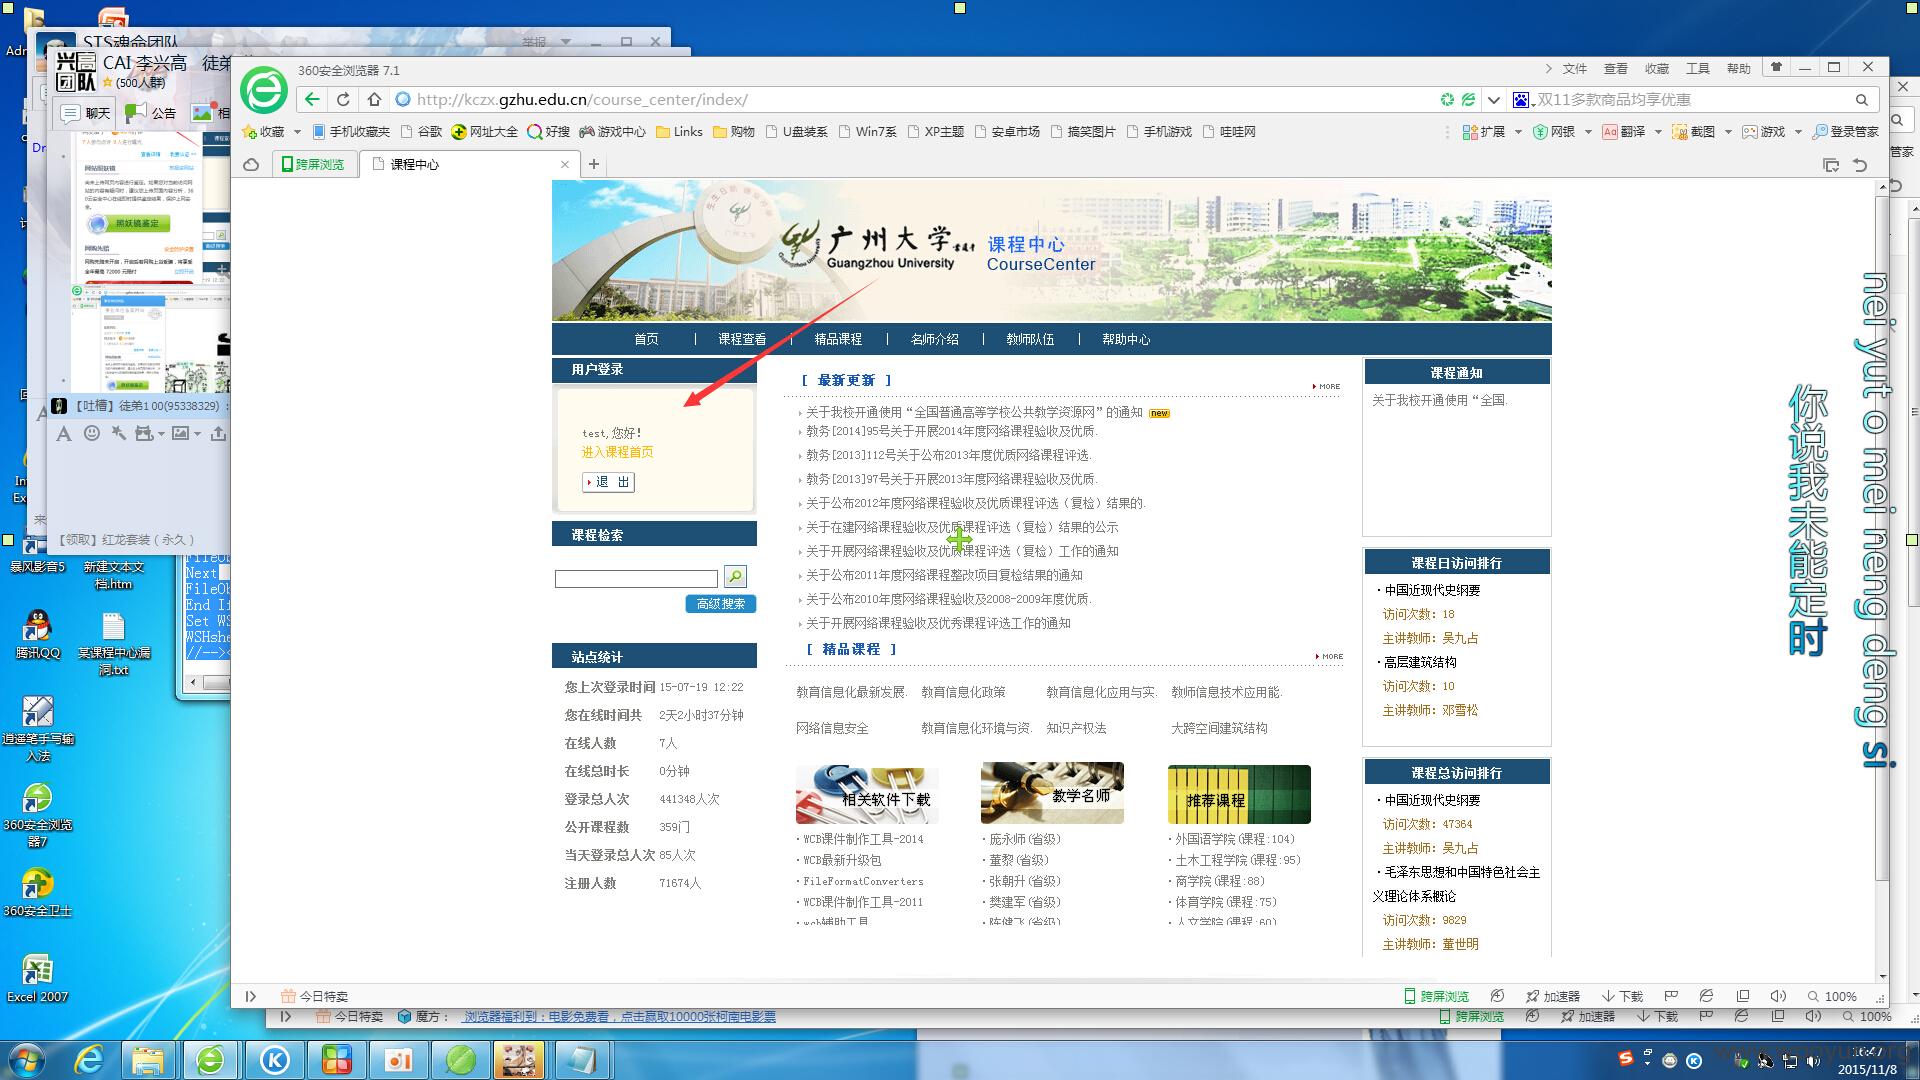
Task: Expand the 网银 dropdown
Action: click(1588, 132)
